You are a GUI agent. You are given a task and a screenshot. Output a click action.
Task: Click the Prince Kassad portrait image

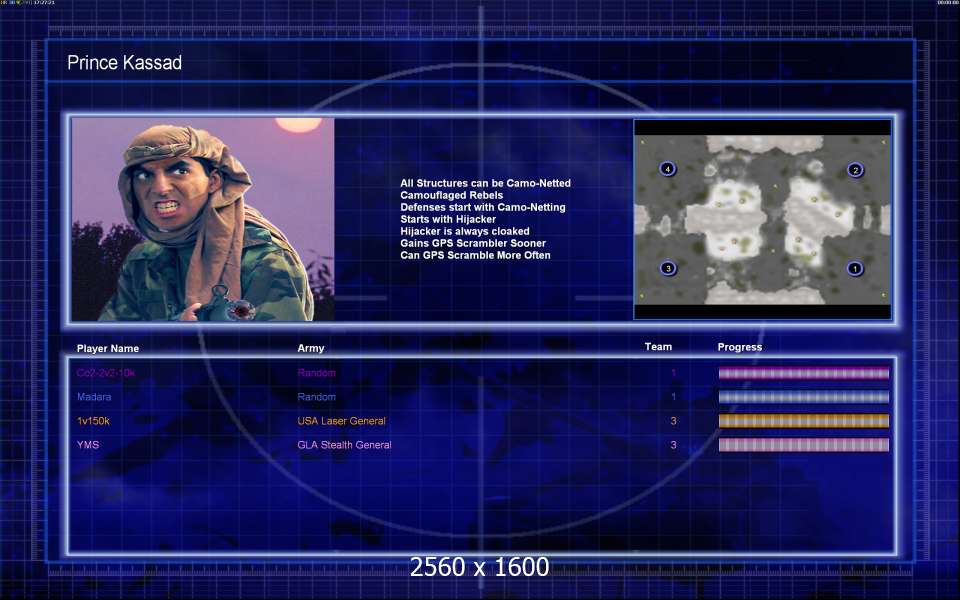pyautogui.click(x=203, y=219)
